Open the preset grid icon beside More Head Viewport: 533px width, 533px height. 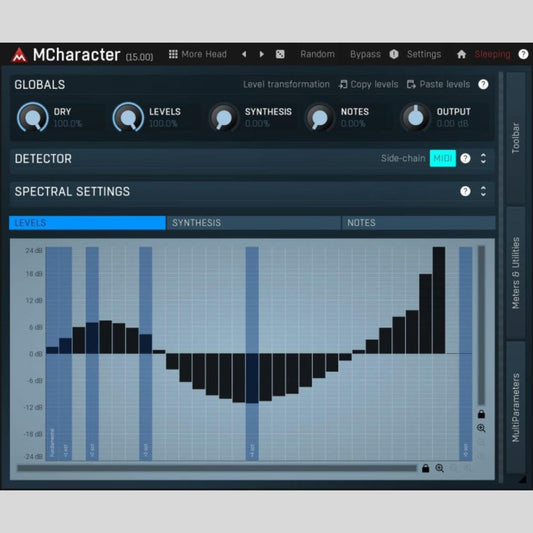(x=173, y=54)
